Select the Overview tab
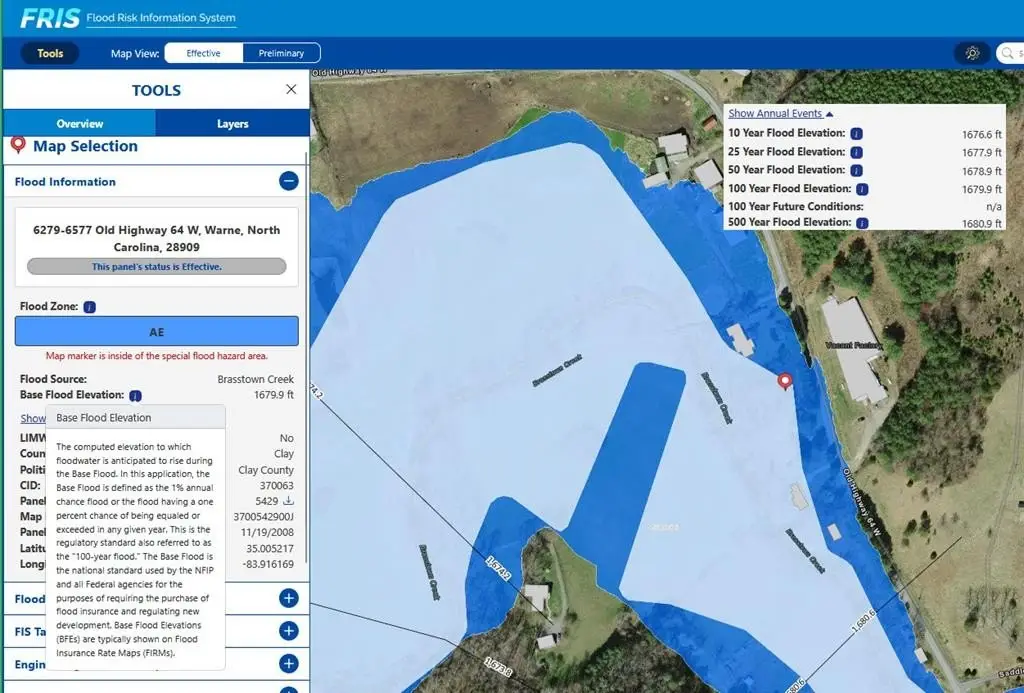The width and height of the screenshot is (1024, 693). (80, 124)
